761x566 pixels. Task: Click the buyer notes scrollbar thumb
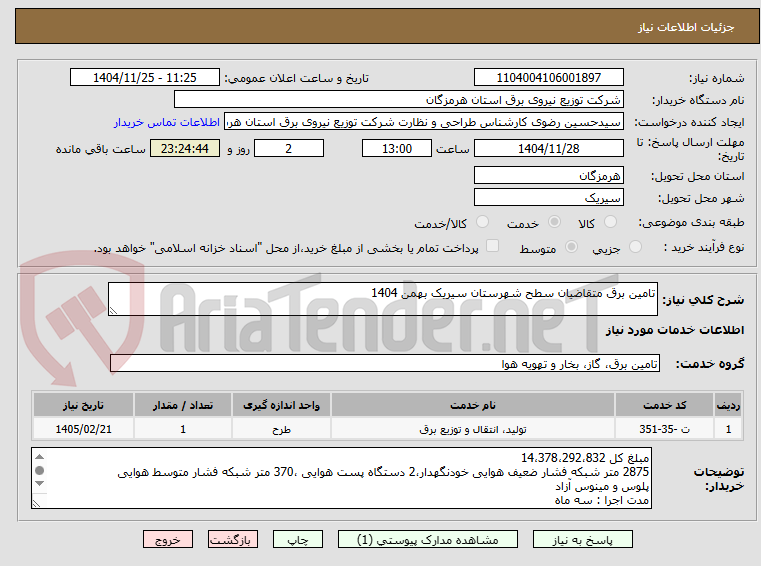(40, 470)
